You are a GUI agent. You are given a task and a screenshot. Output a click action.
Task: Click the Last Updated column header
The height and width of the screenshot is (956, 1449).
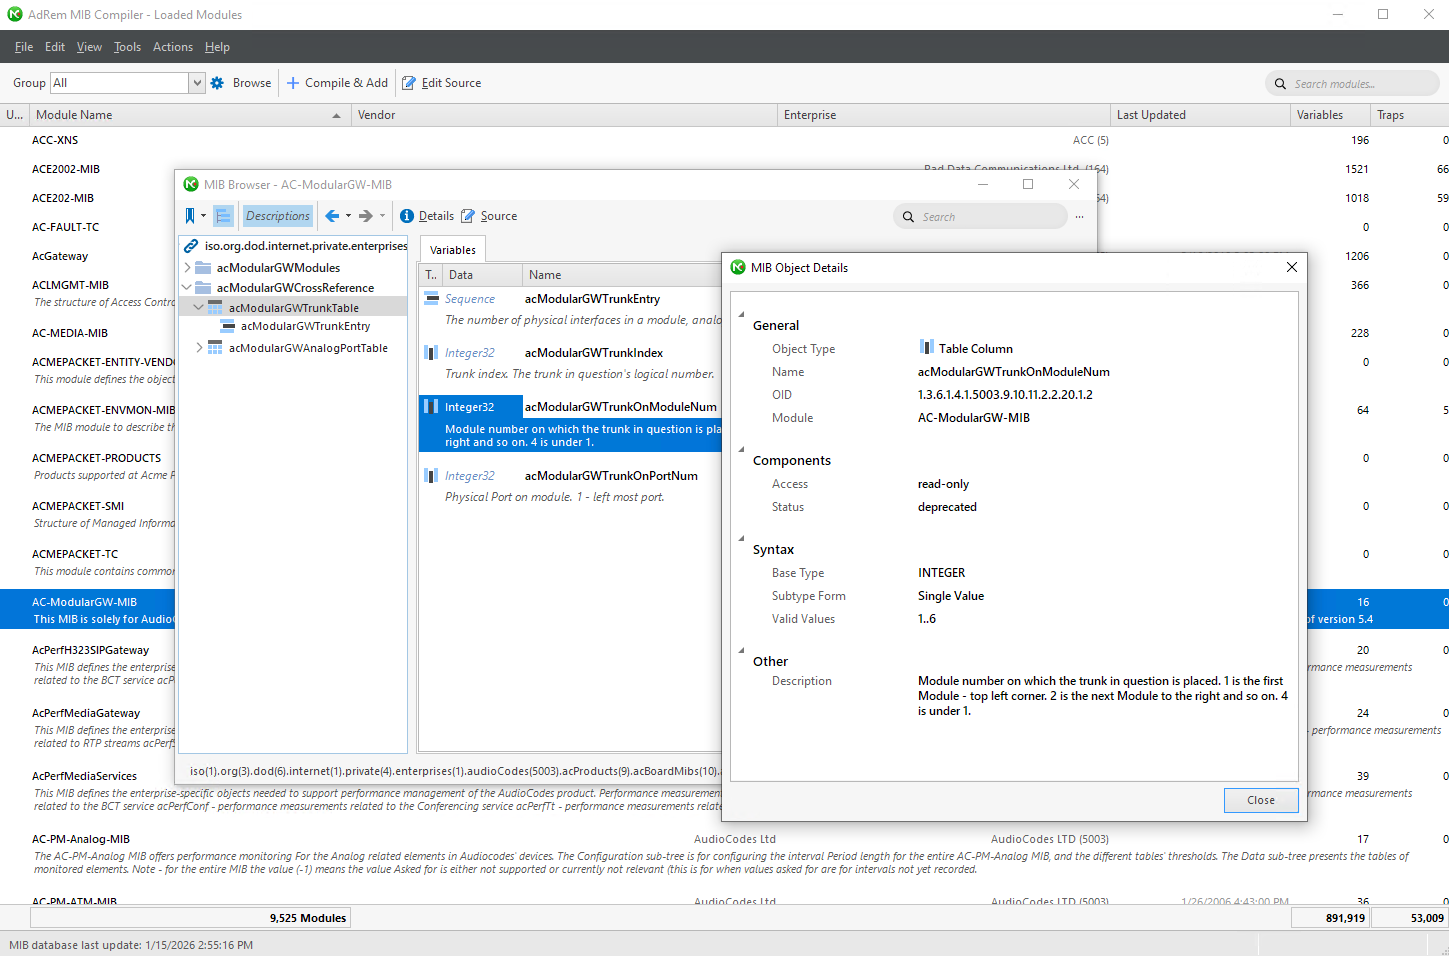[1200, 115]
